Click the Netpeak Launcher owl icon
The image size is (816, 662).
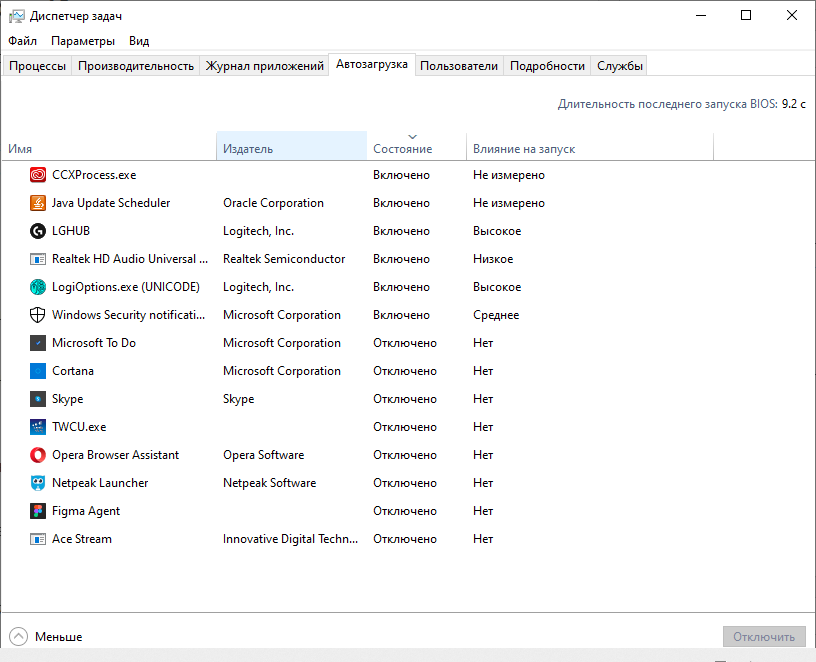38,483
